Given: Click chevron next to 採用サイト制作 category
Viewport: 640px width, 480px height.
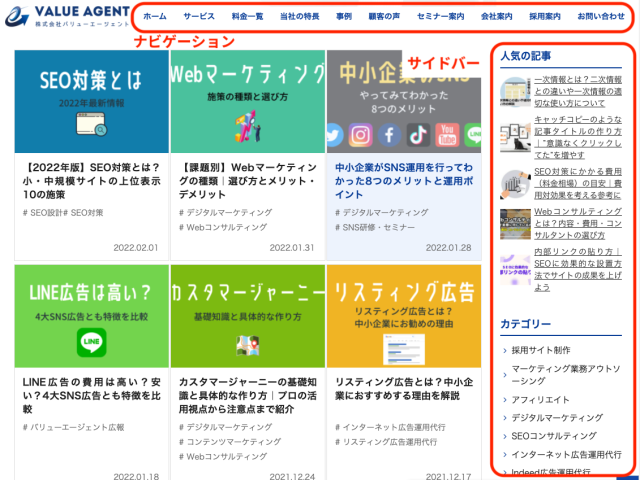Looking at the screenshot, I should pos(505,350).
